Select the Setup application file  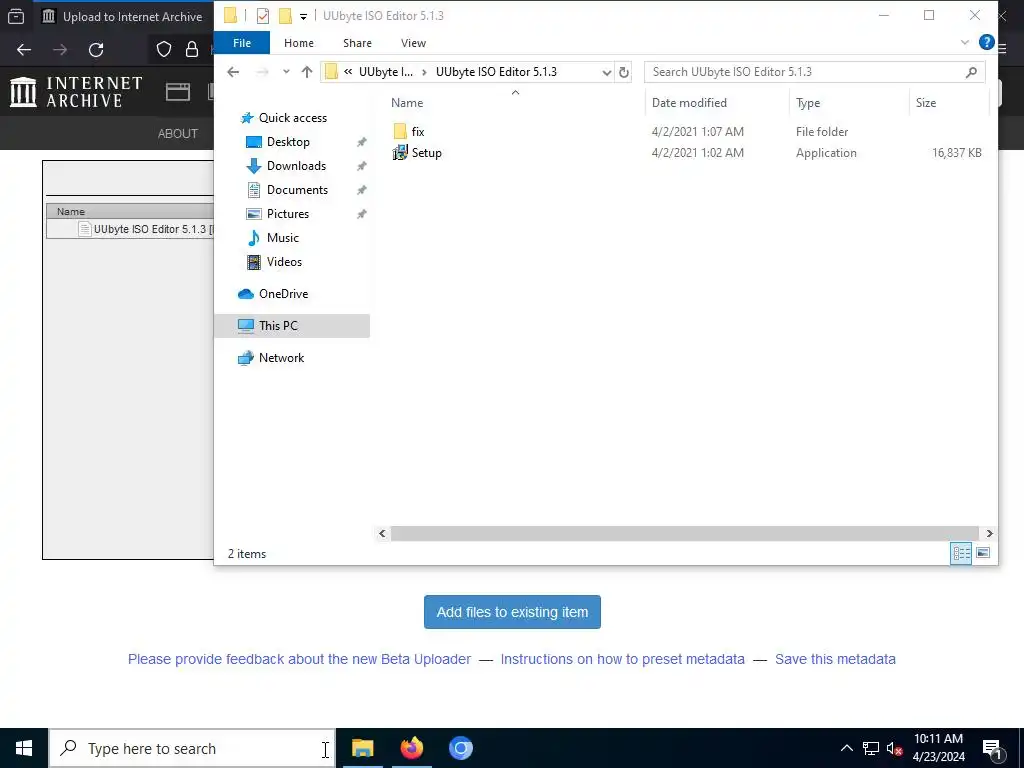pos(426,153)
